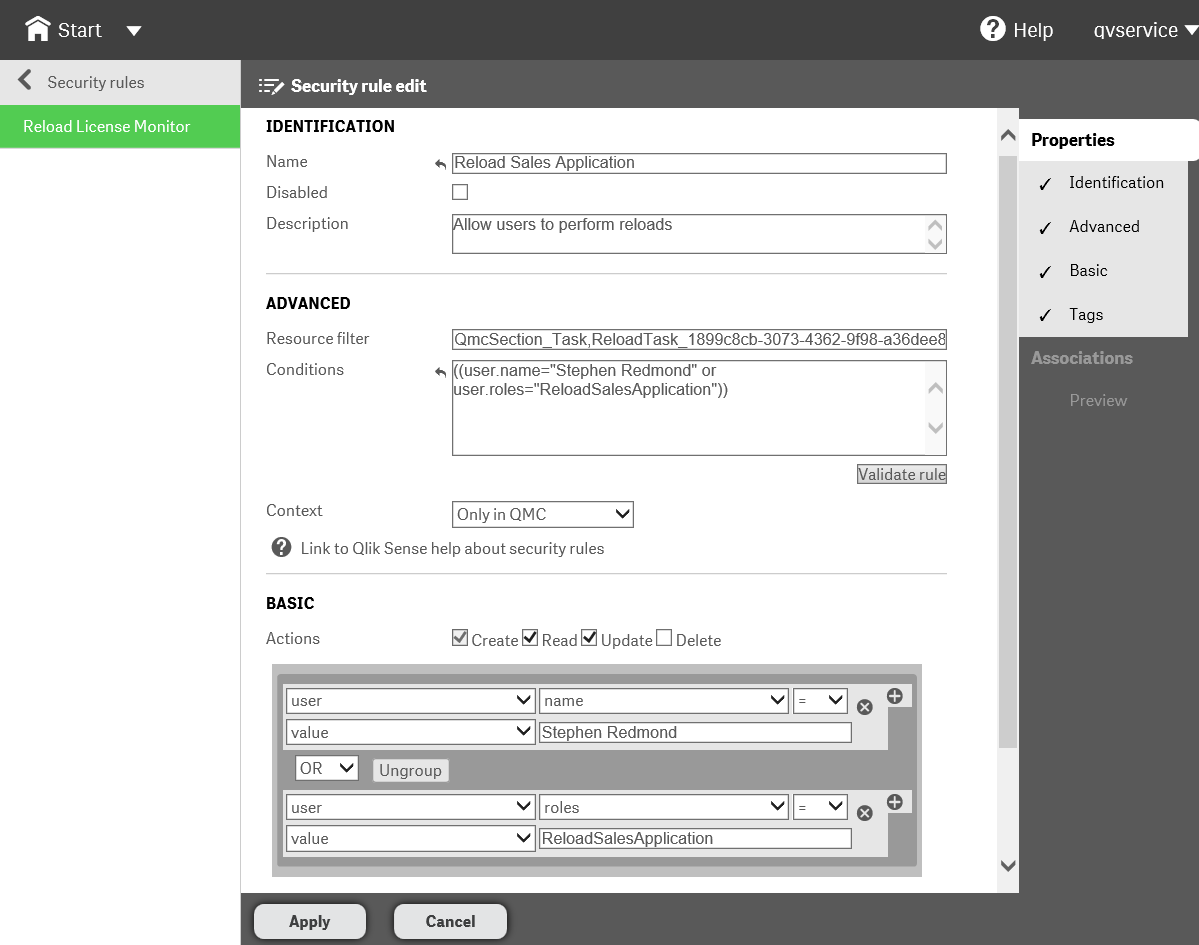Uncheck the Read action checkbox

pyautogui.click(x=529, y=637)
